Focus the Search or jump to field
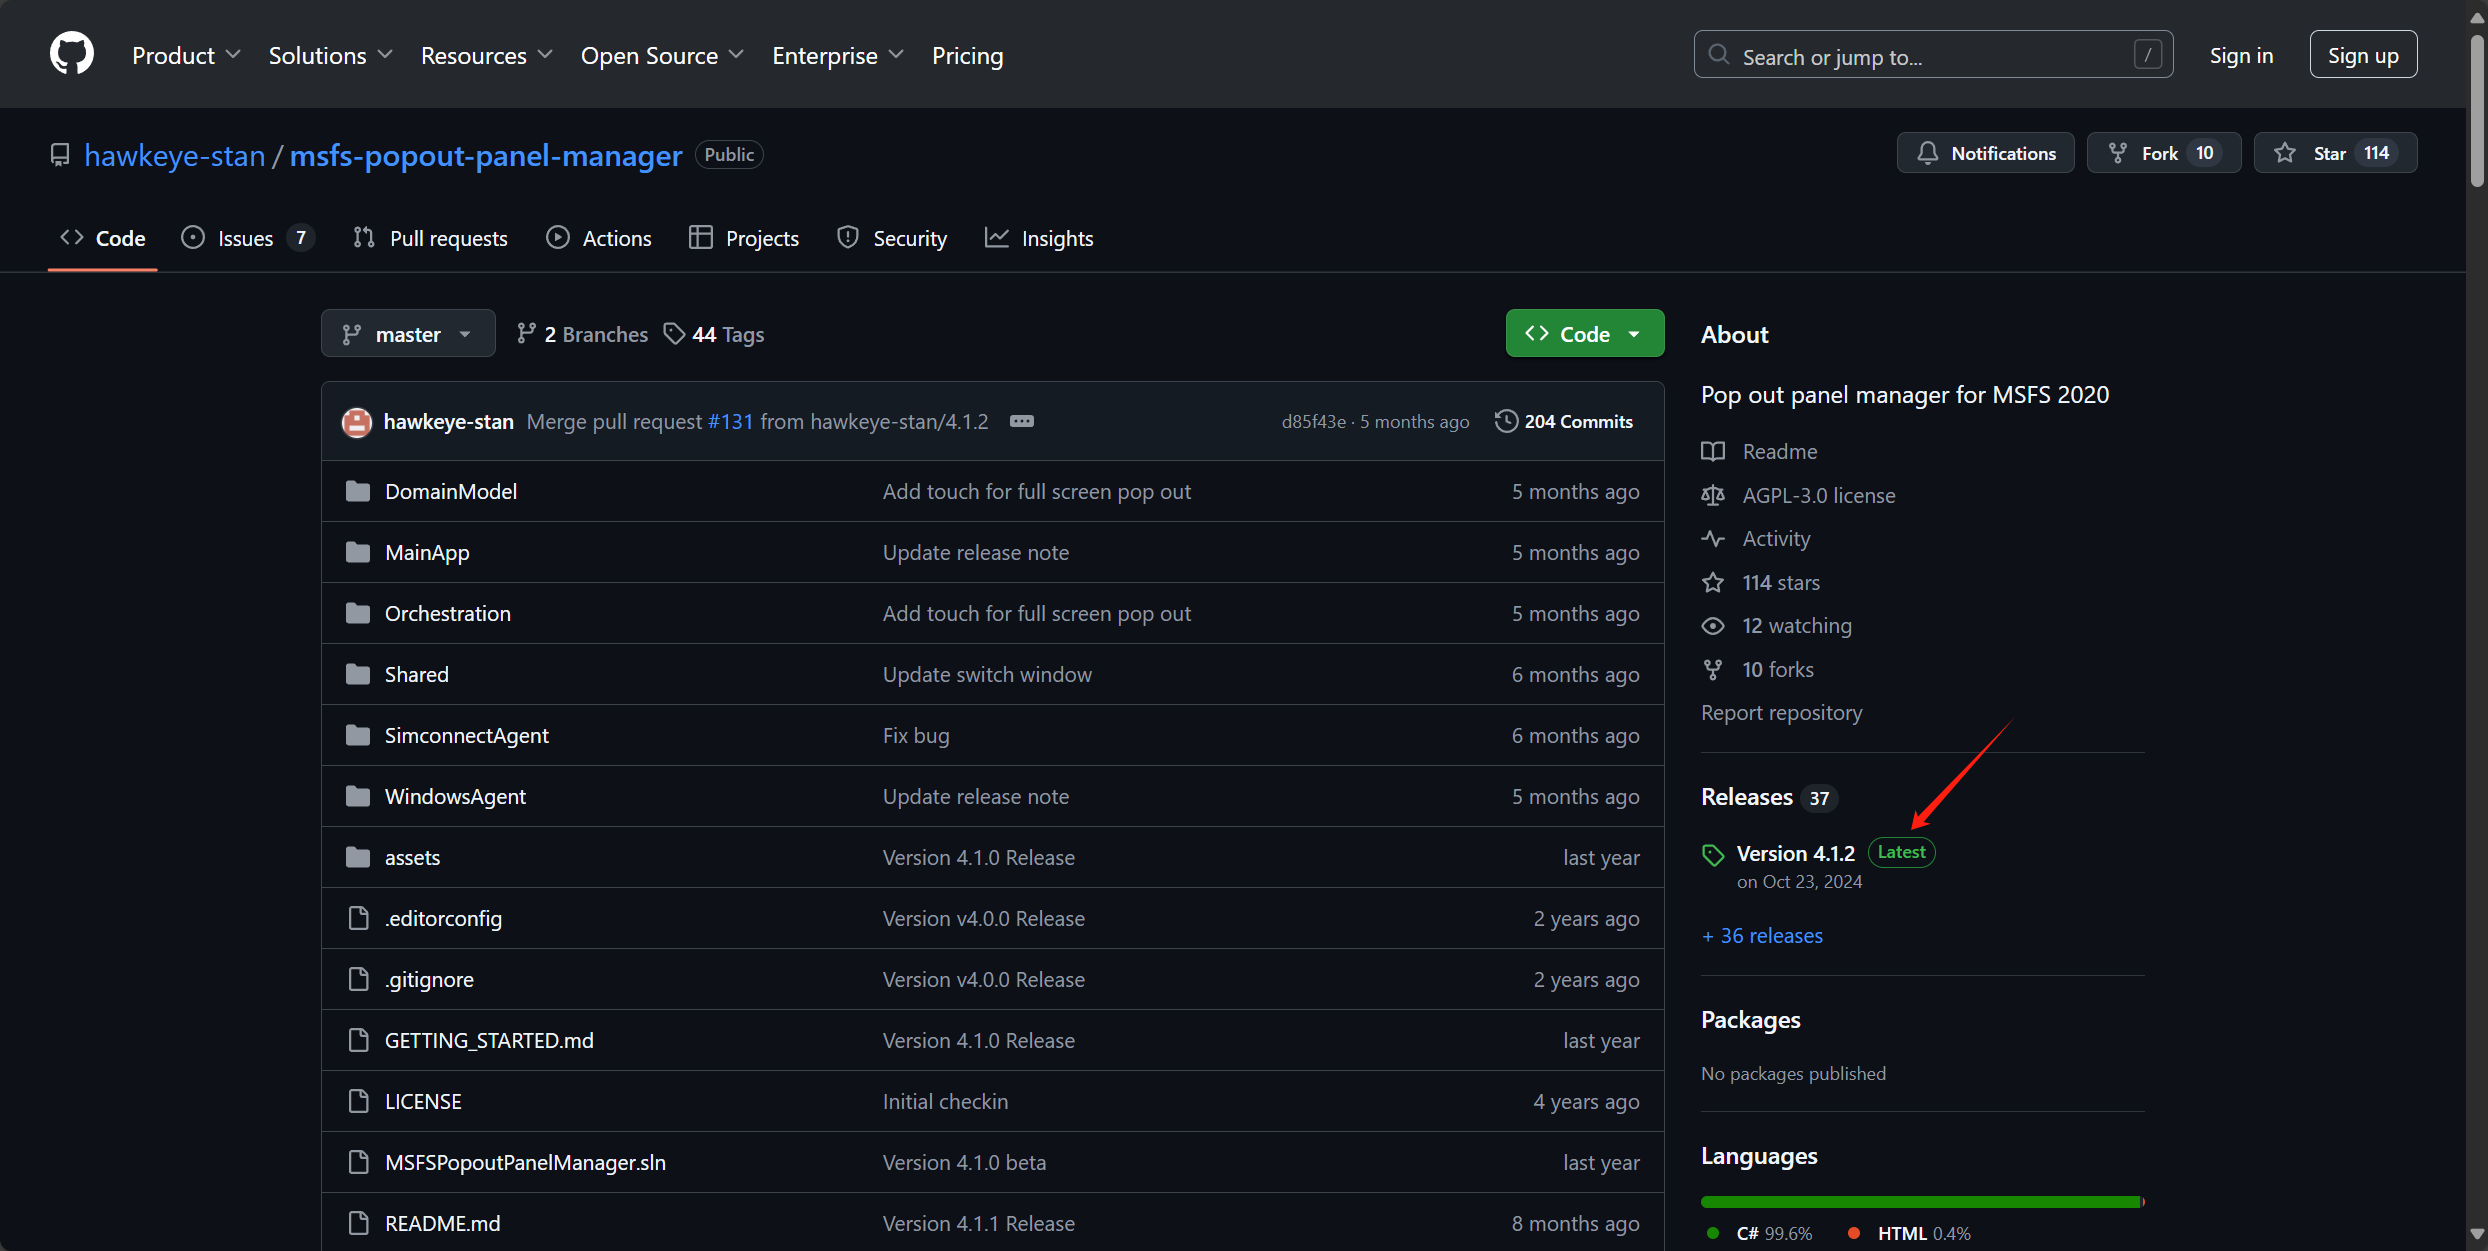Image resolution: width=2488 pixels, height=1251 pixels. (x=1933, y=54)
